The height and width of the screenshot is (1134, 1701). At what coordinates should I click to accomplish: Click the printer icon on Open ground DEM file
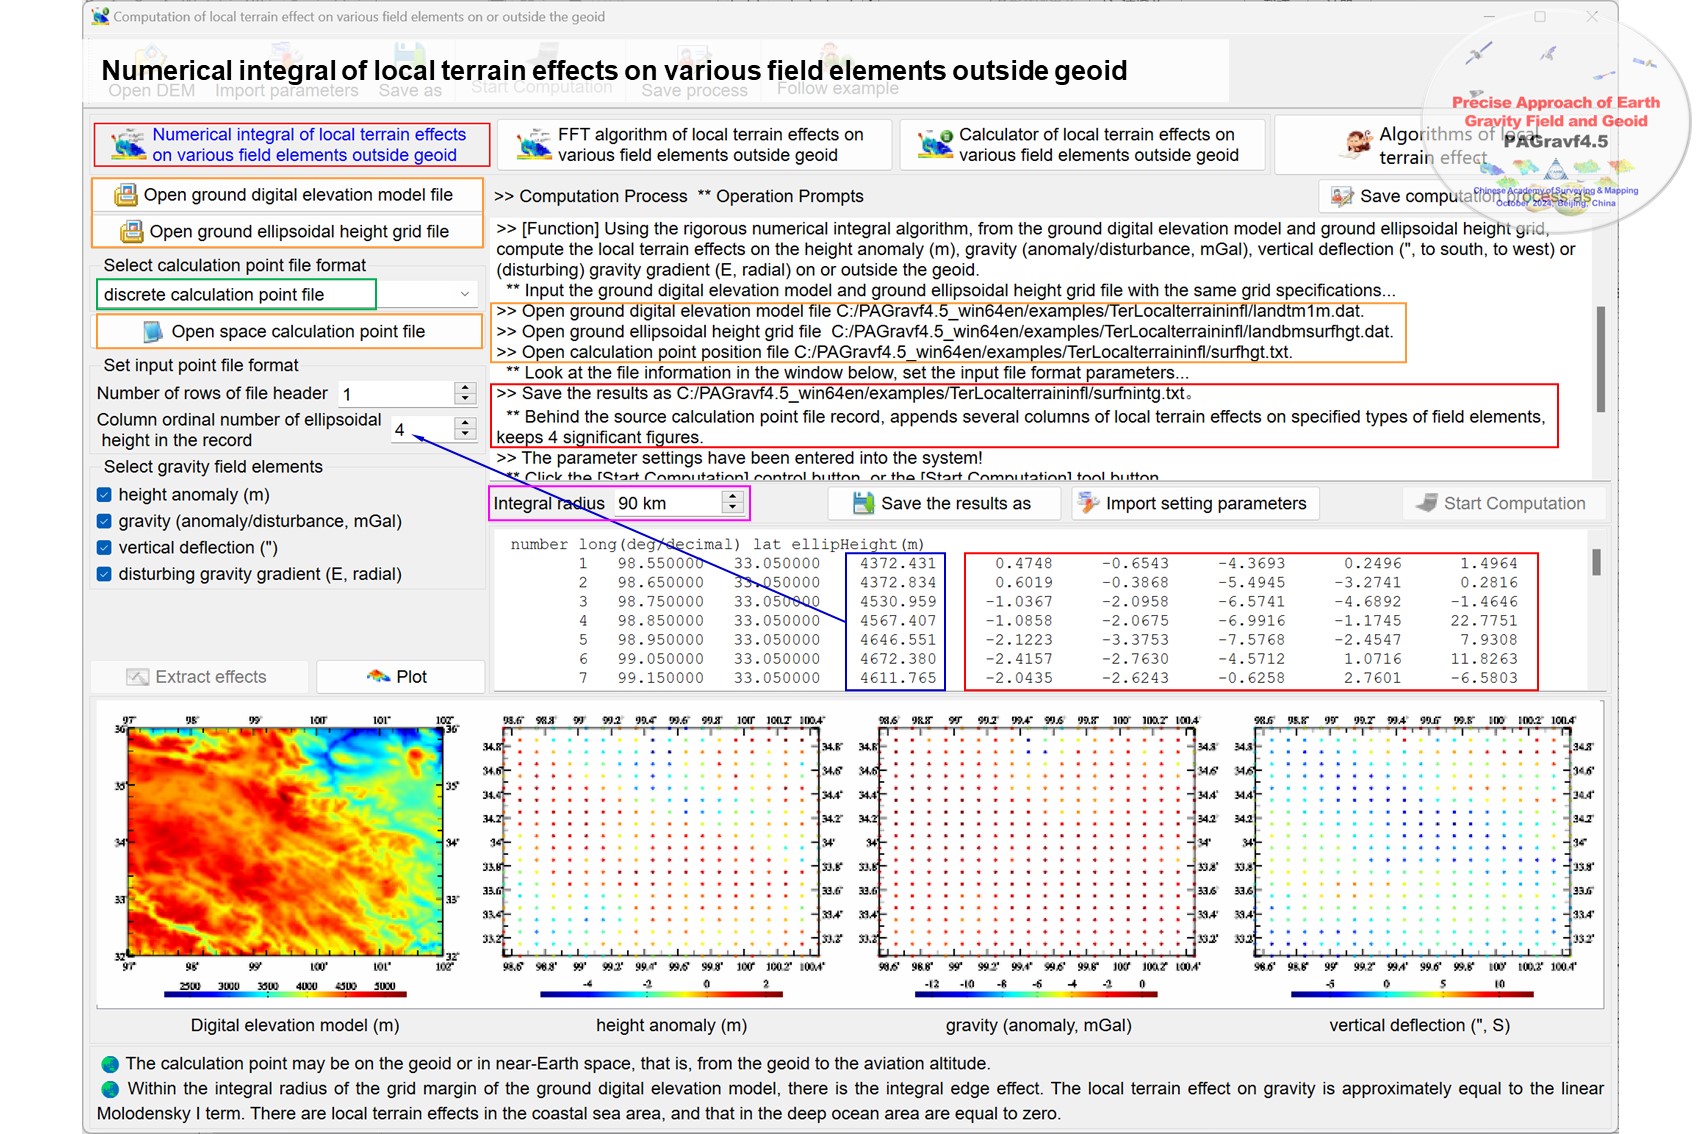pos(126,195)
